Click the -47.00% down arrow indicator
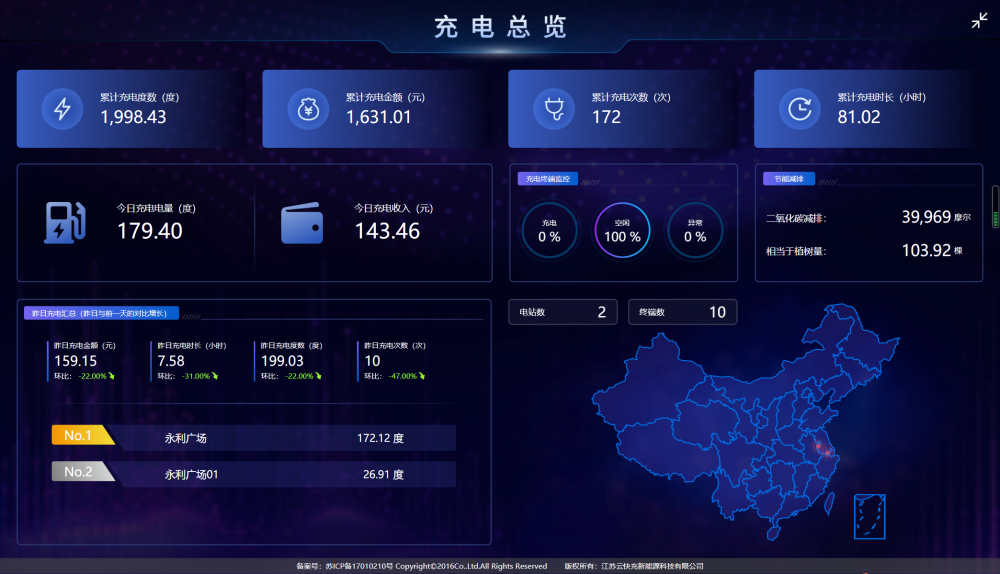Image resolution: width=1000 pixels, height=574 pixels. [x=422, y=376]
